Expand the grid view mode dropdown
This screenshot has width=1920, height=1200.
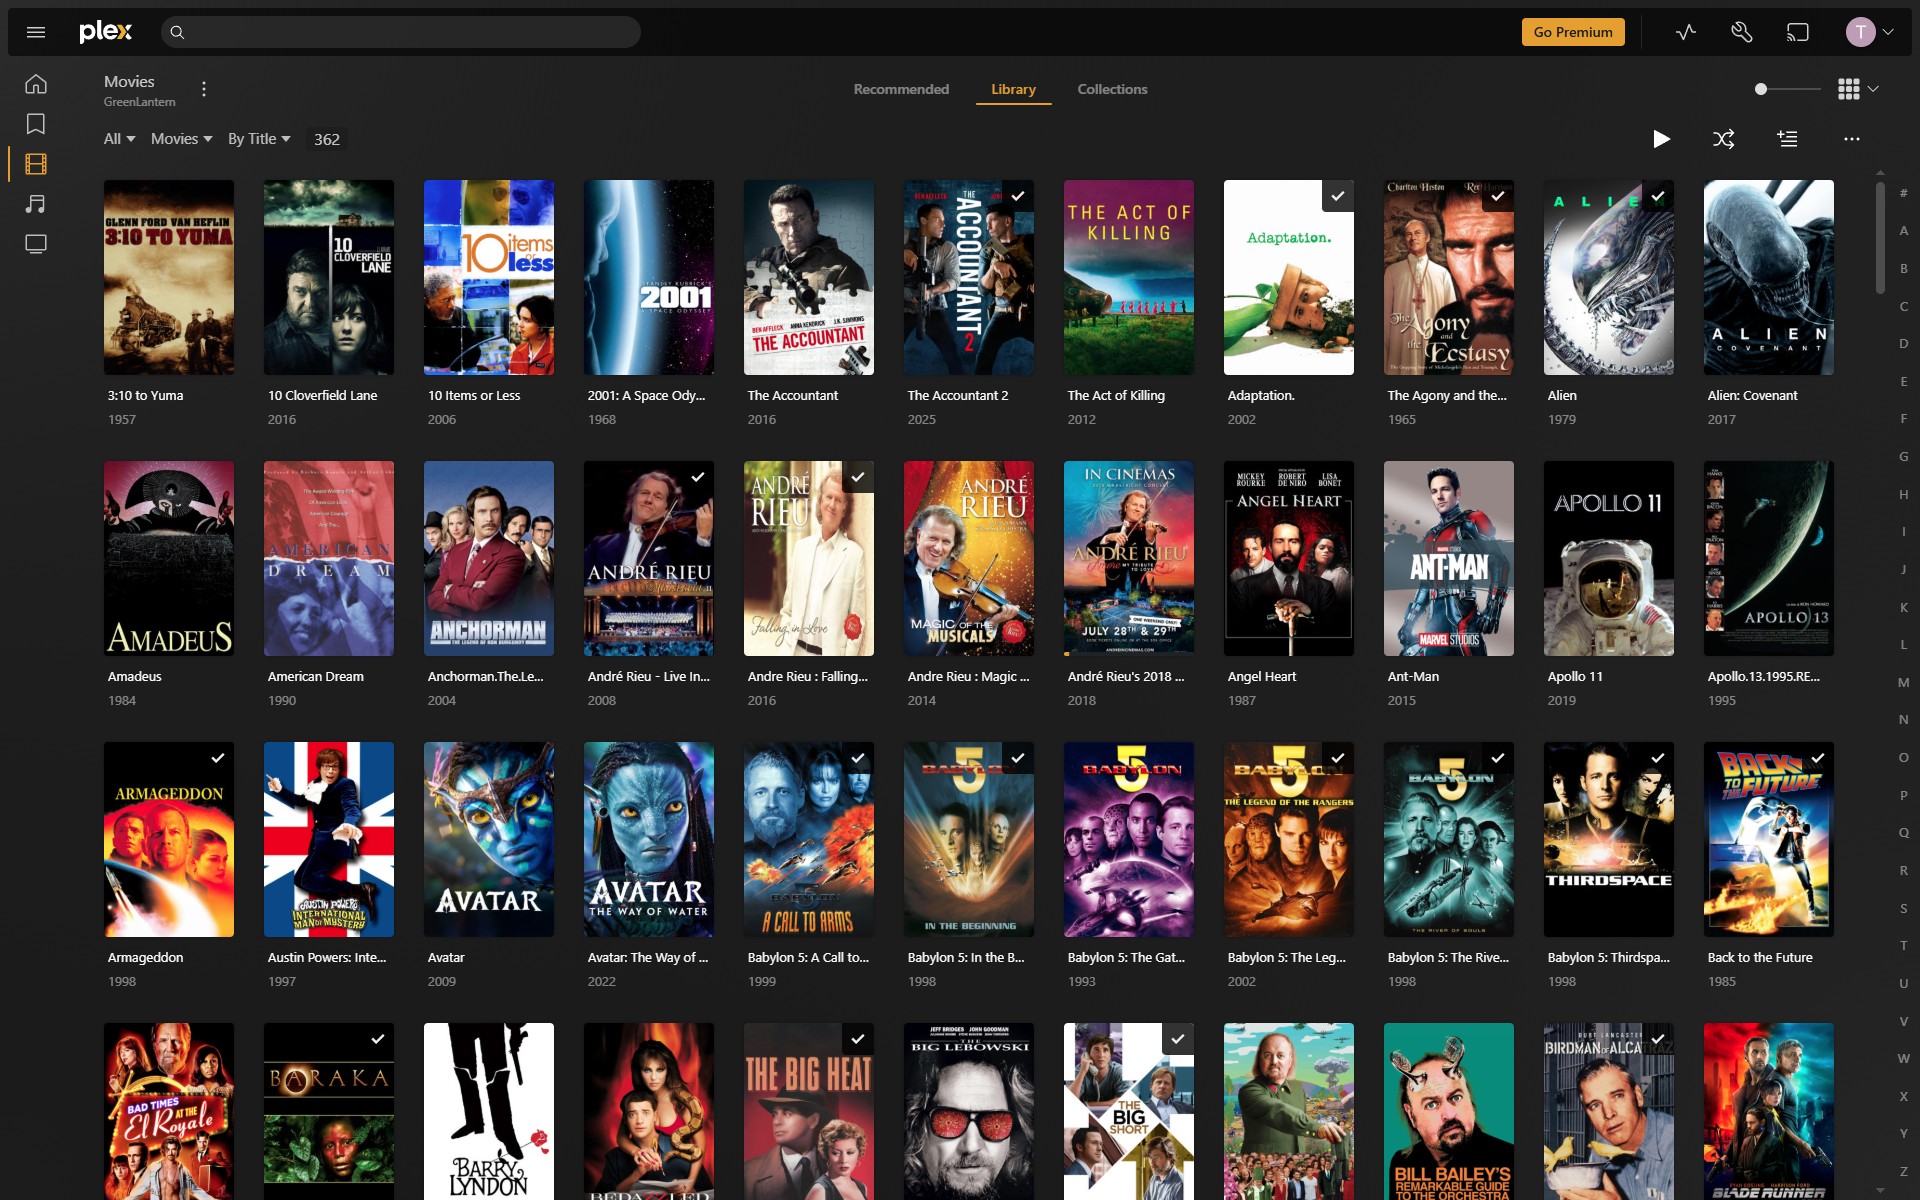click(x=1858, y=89)
